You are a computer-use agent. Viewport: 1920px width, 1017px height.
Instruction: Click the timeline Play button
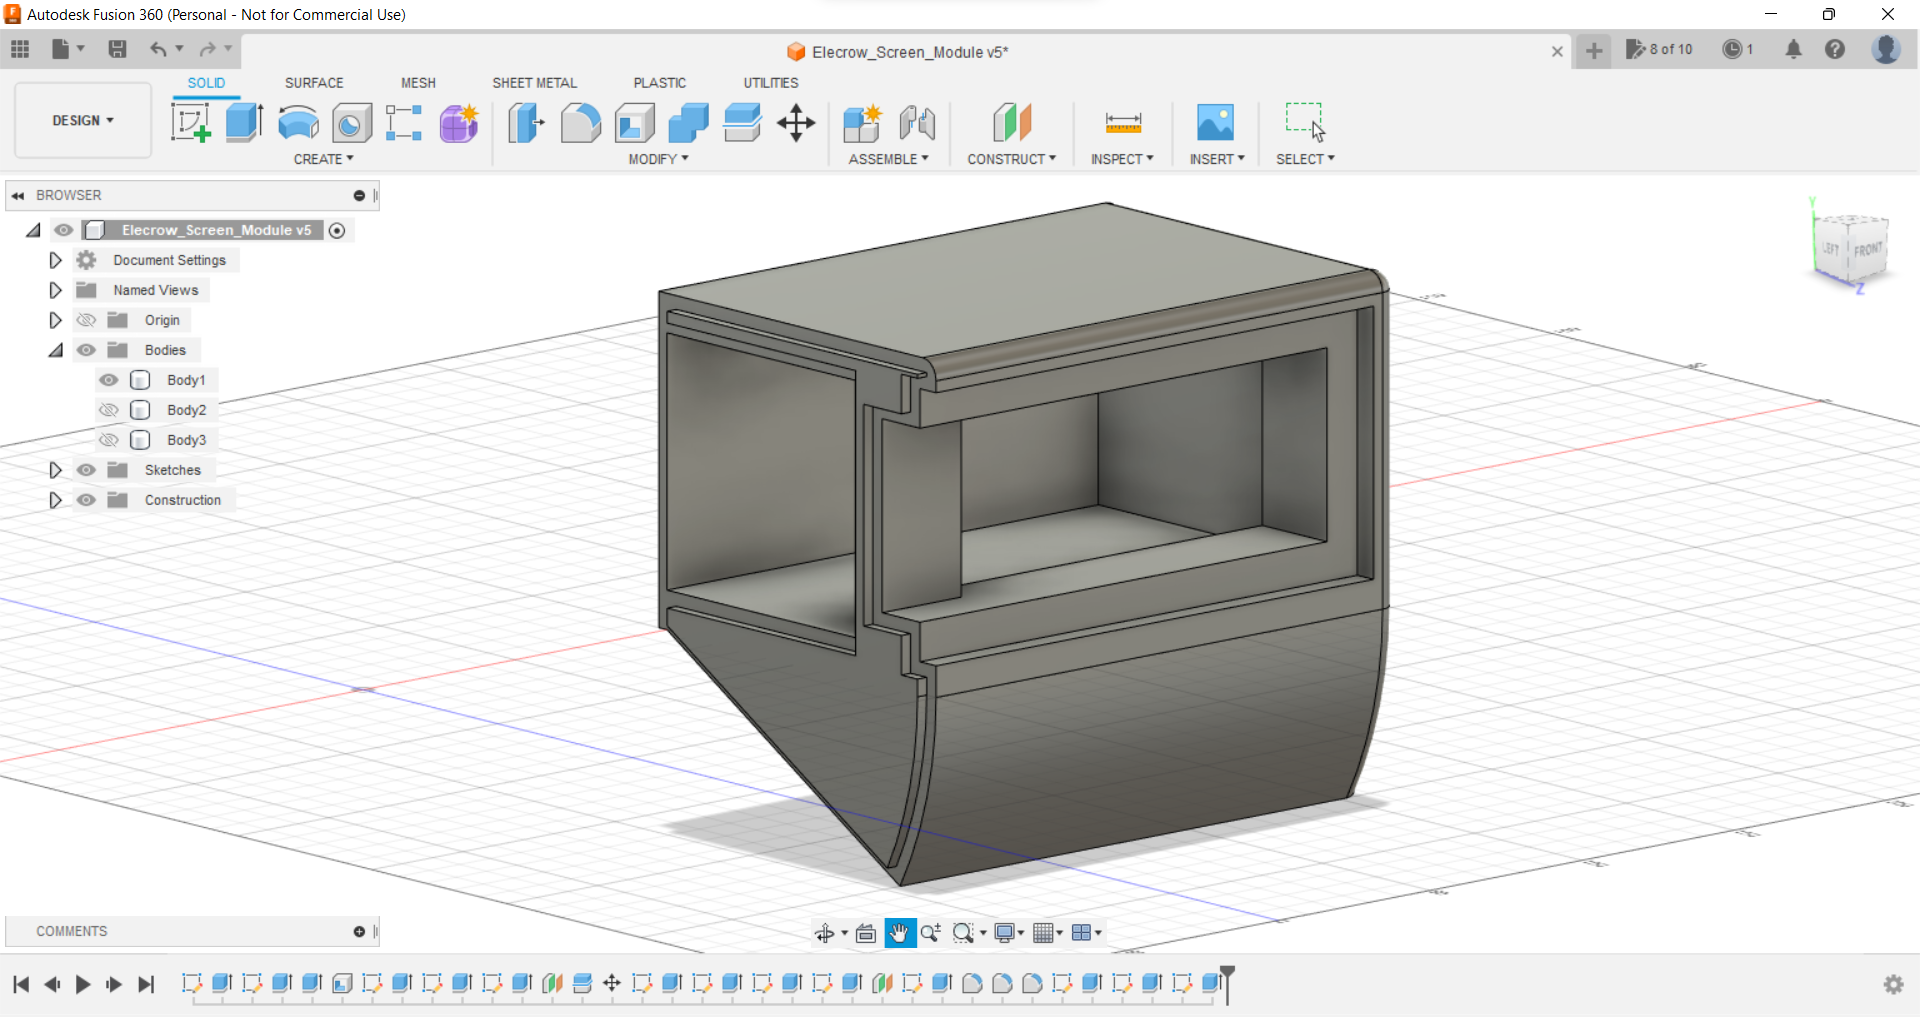(83, 984)
